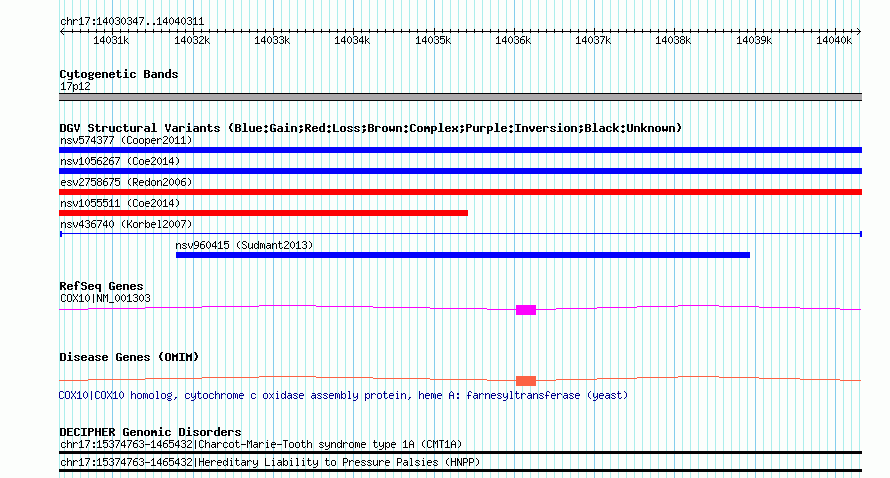The width and height of the screenshot is (890, 478).
Task: Click the nsv574377 (Cooper2011) blue gain bar
Action: point(460,150)
